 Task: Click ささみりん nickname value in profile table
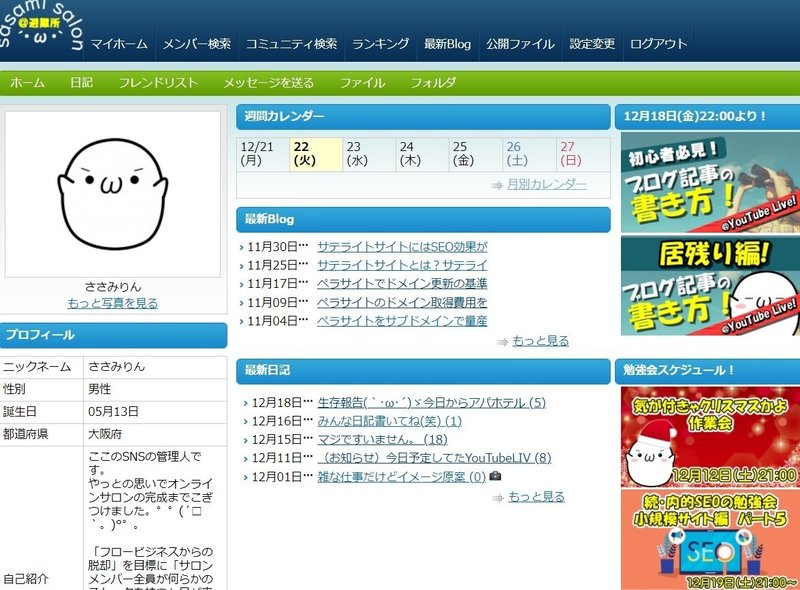(116, 366)
